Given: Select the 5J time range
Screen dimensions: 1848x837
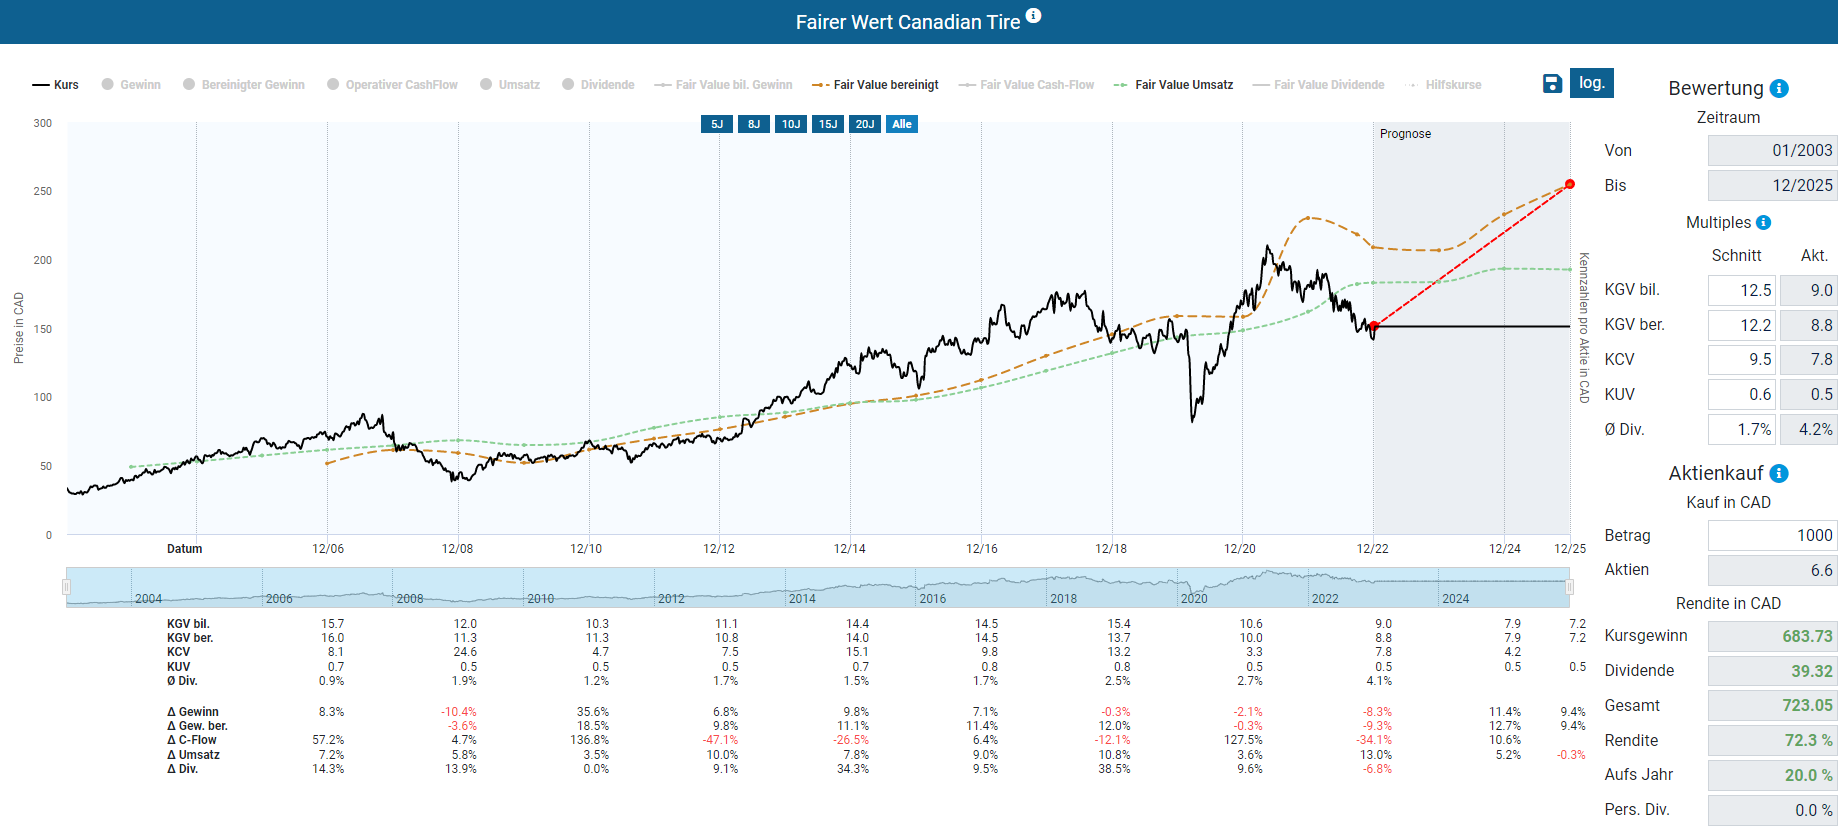Looking at the screenshot, I should [x=717, y=124].
